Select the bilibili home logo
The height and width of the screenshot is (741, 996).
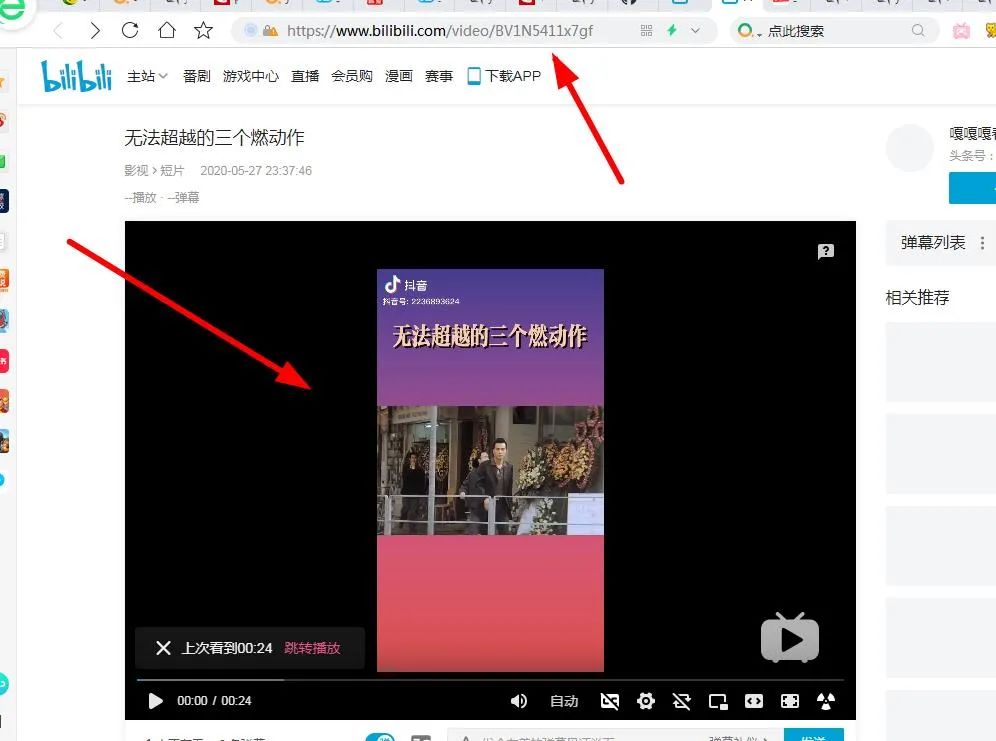click(x=76, y=75)
